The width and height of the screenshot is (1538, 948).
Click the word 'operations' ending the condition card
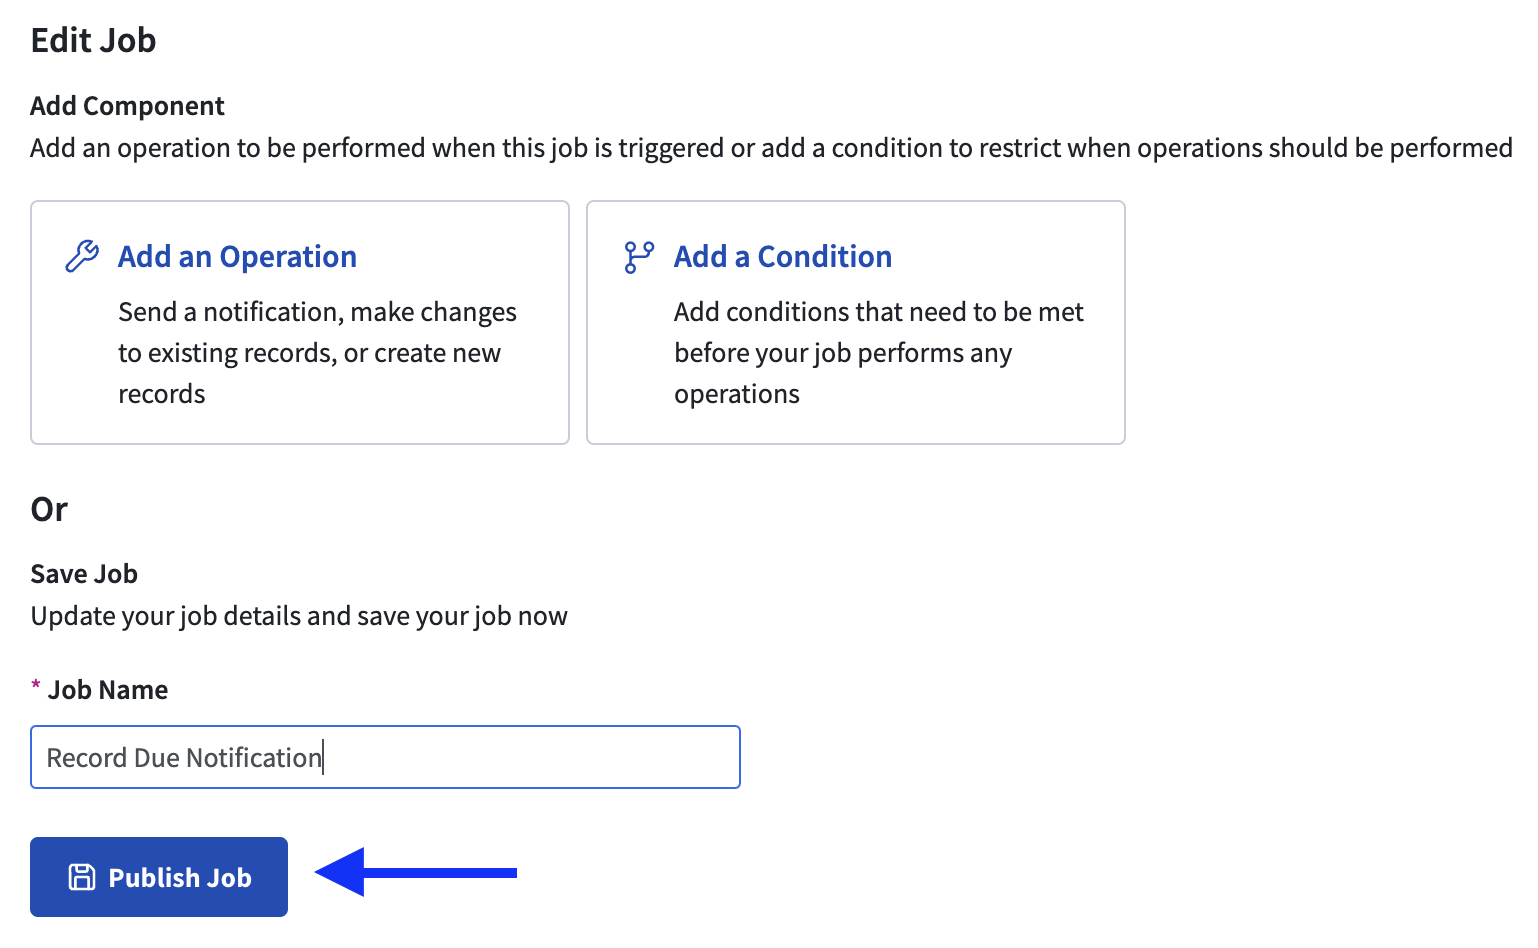tap(737, 394)
